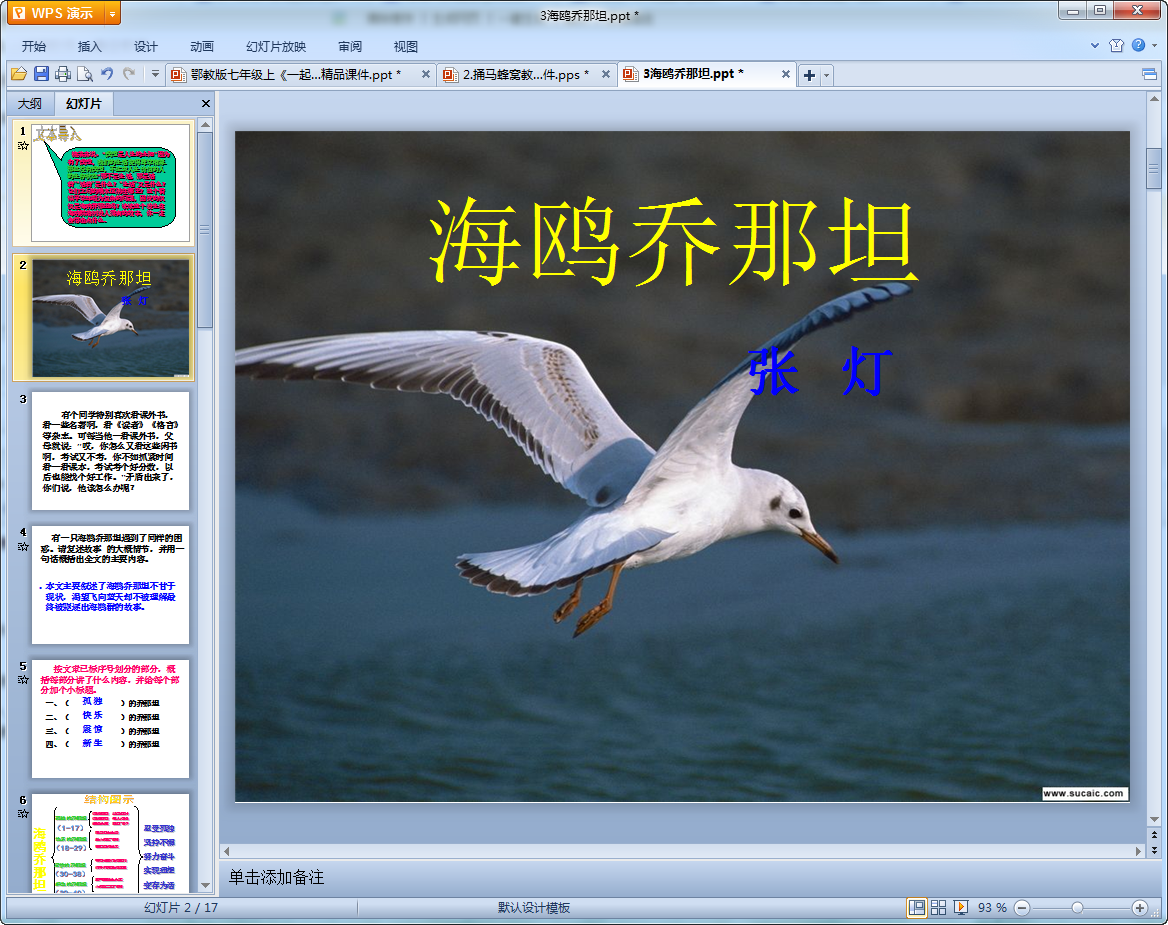Expand the WPS 演示 button dropdown arrow
Image resolution: width=1168 pixels, height=925 pixels.
[112, 13]
